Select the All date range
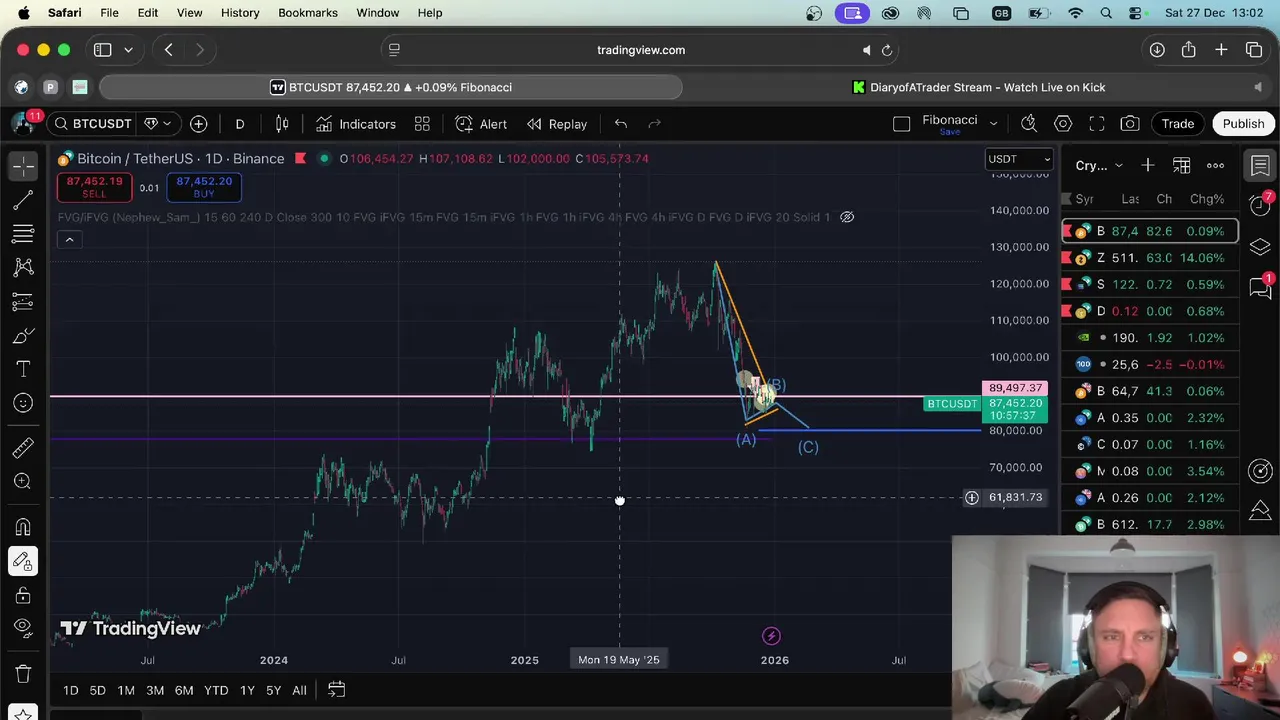Screen dimensions: 1280x720 tap(299, 690)
